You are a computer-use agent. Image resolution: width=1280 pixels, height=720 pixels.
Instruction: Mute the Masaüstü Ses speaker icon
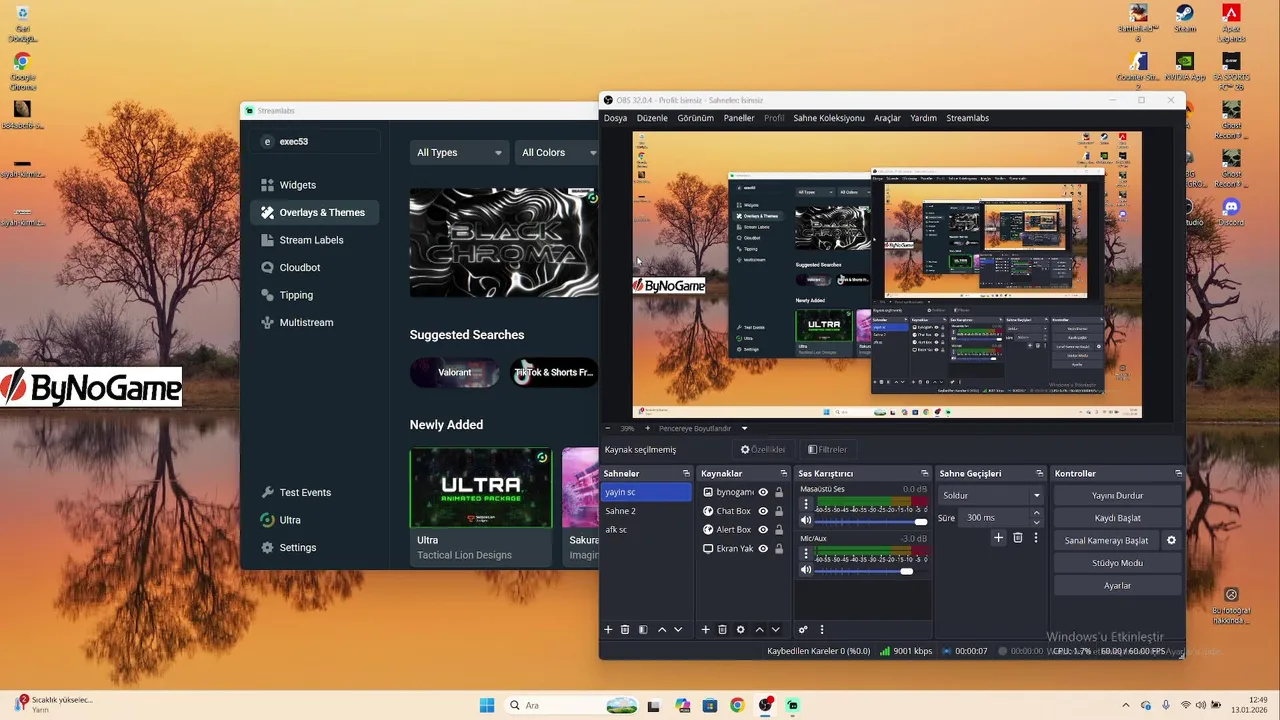coord(806,521)
